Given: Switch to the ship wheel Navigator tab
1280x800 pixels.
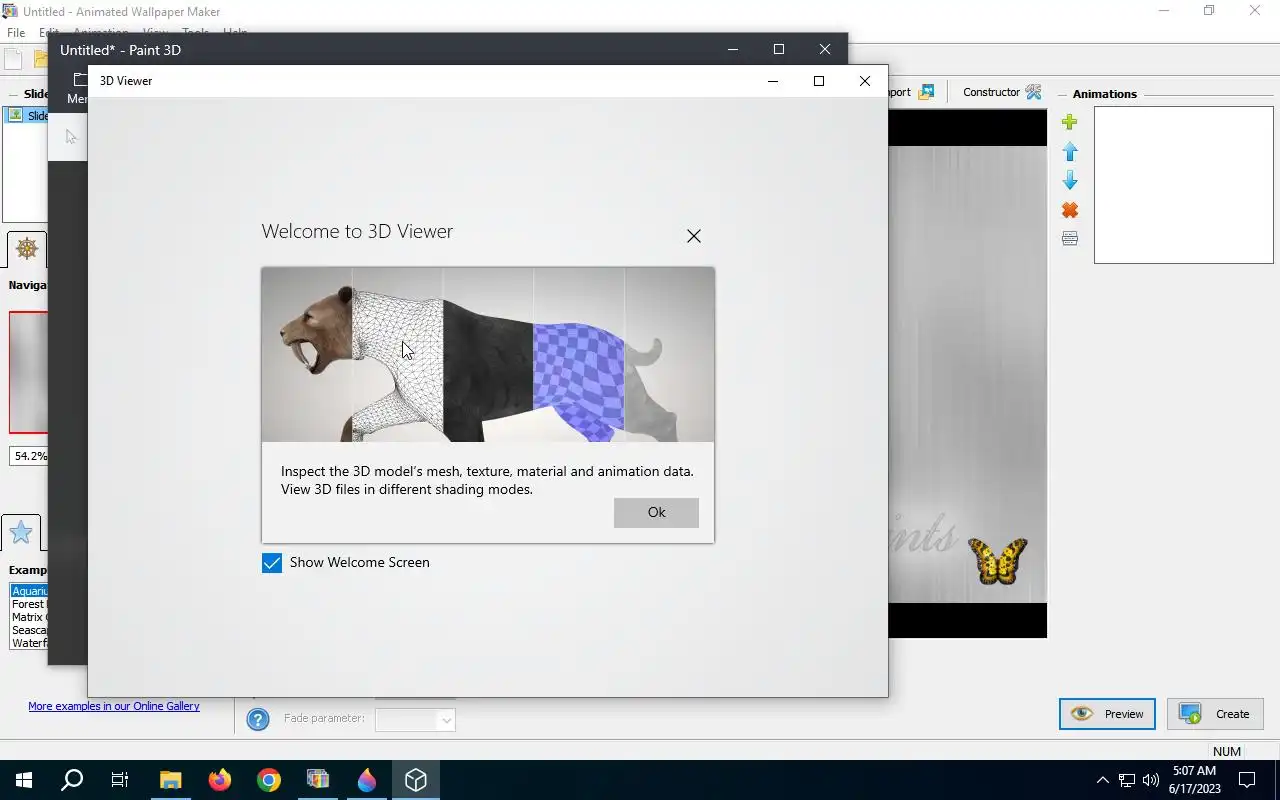Looking at the screenshot, I should pyautogui.click(x=26, y=249).
